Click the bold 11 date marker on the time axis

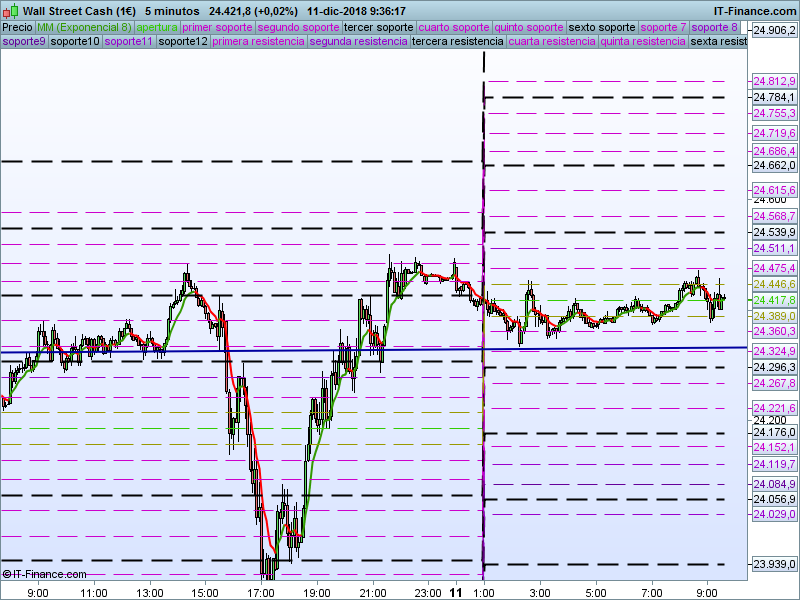456,592
